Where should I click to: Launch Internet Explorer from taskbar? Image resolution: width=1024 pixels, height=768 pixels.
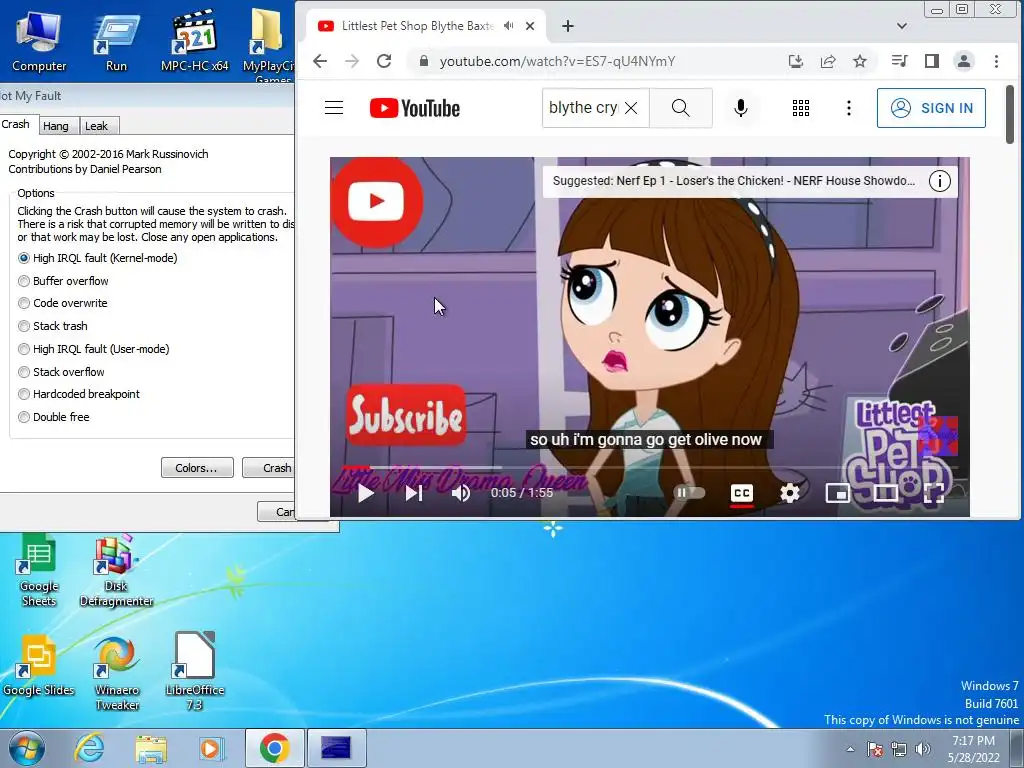[89, 748]
